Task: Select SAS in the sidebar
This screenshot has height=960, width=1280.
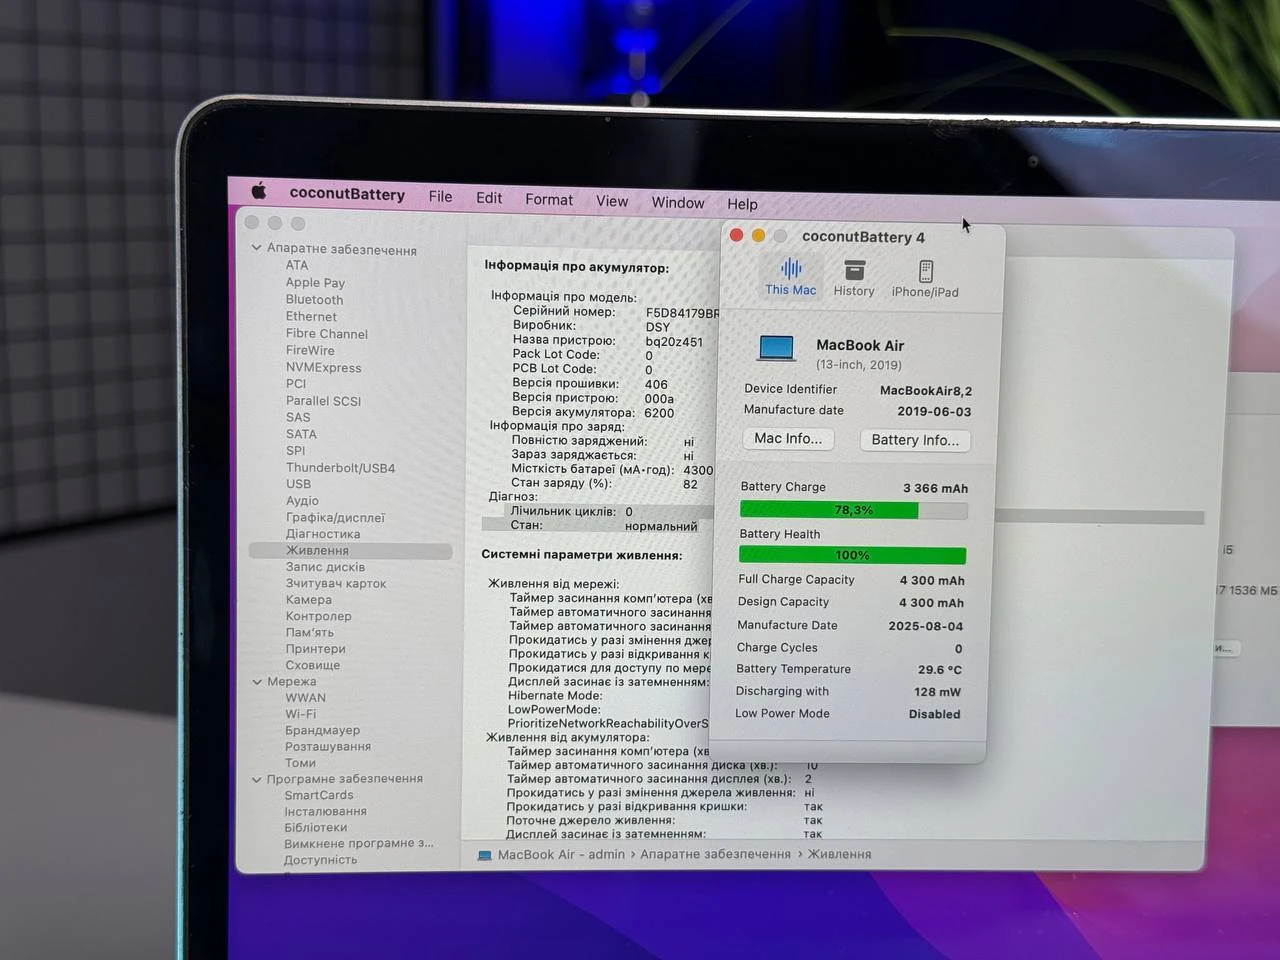Action: (x=298, y=418)
